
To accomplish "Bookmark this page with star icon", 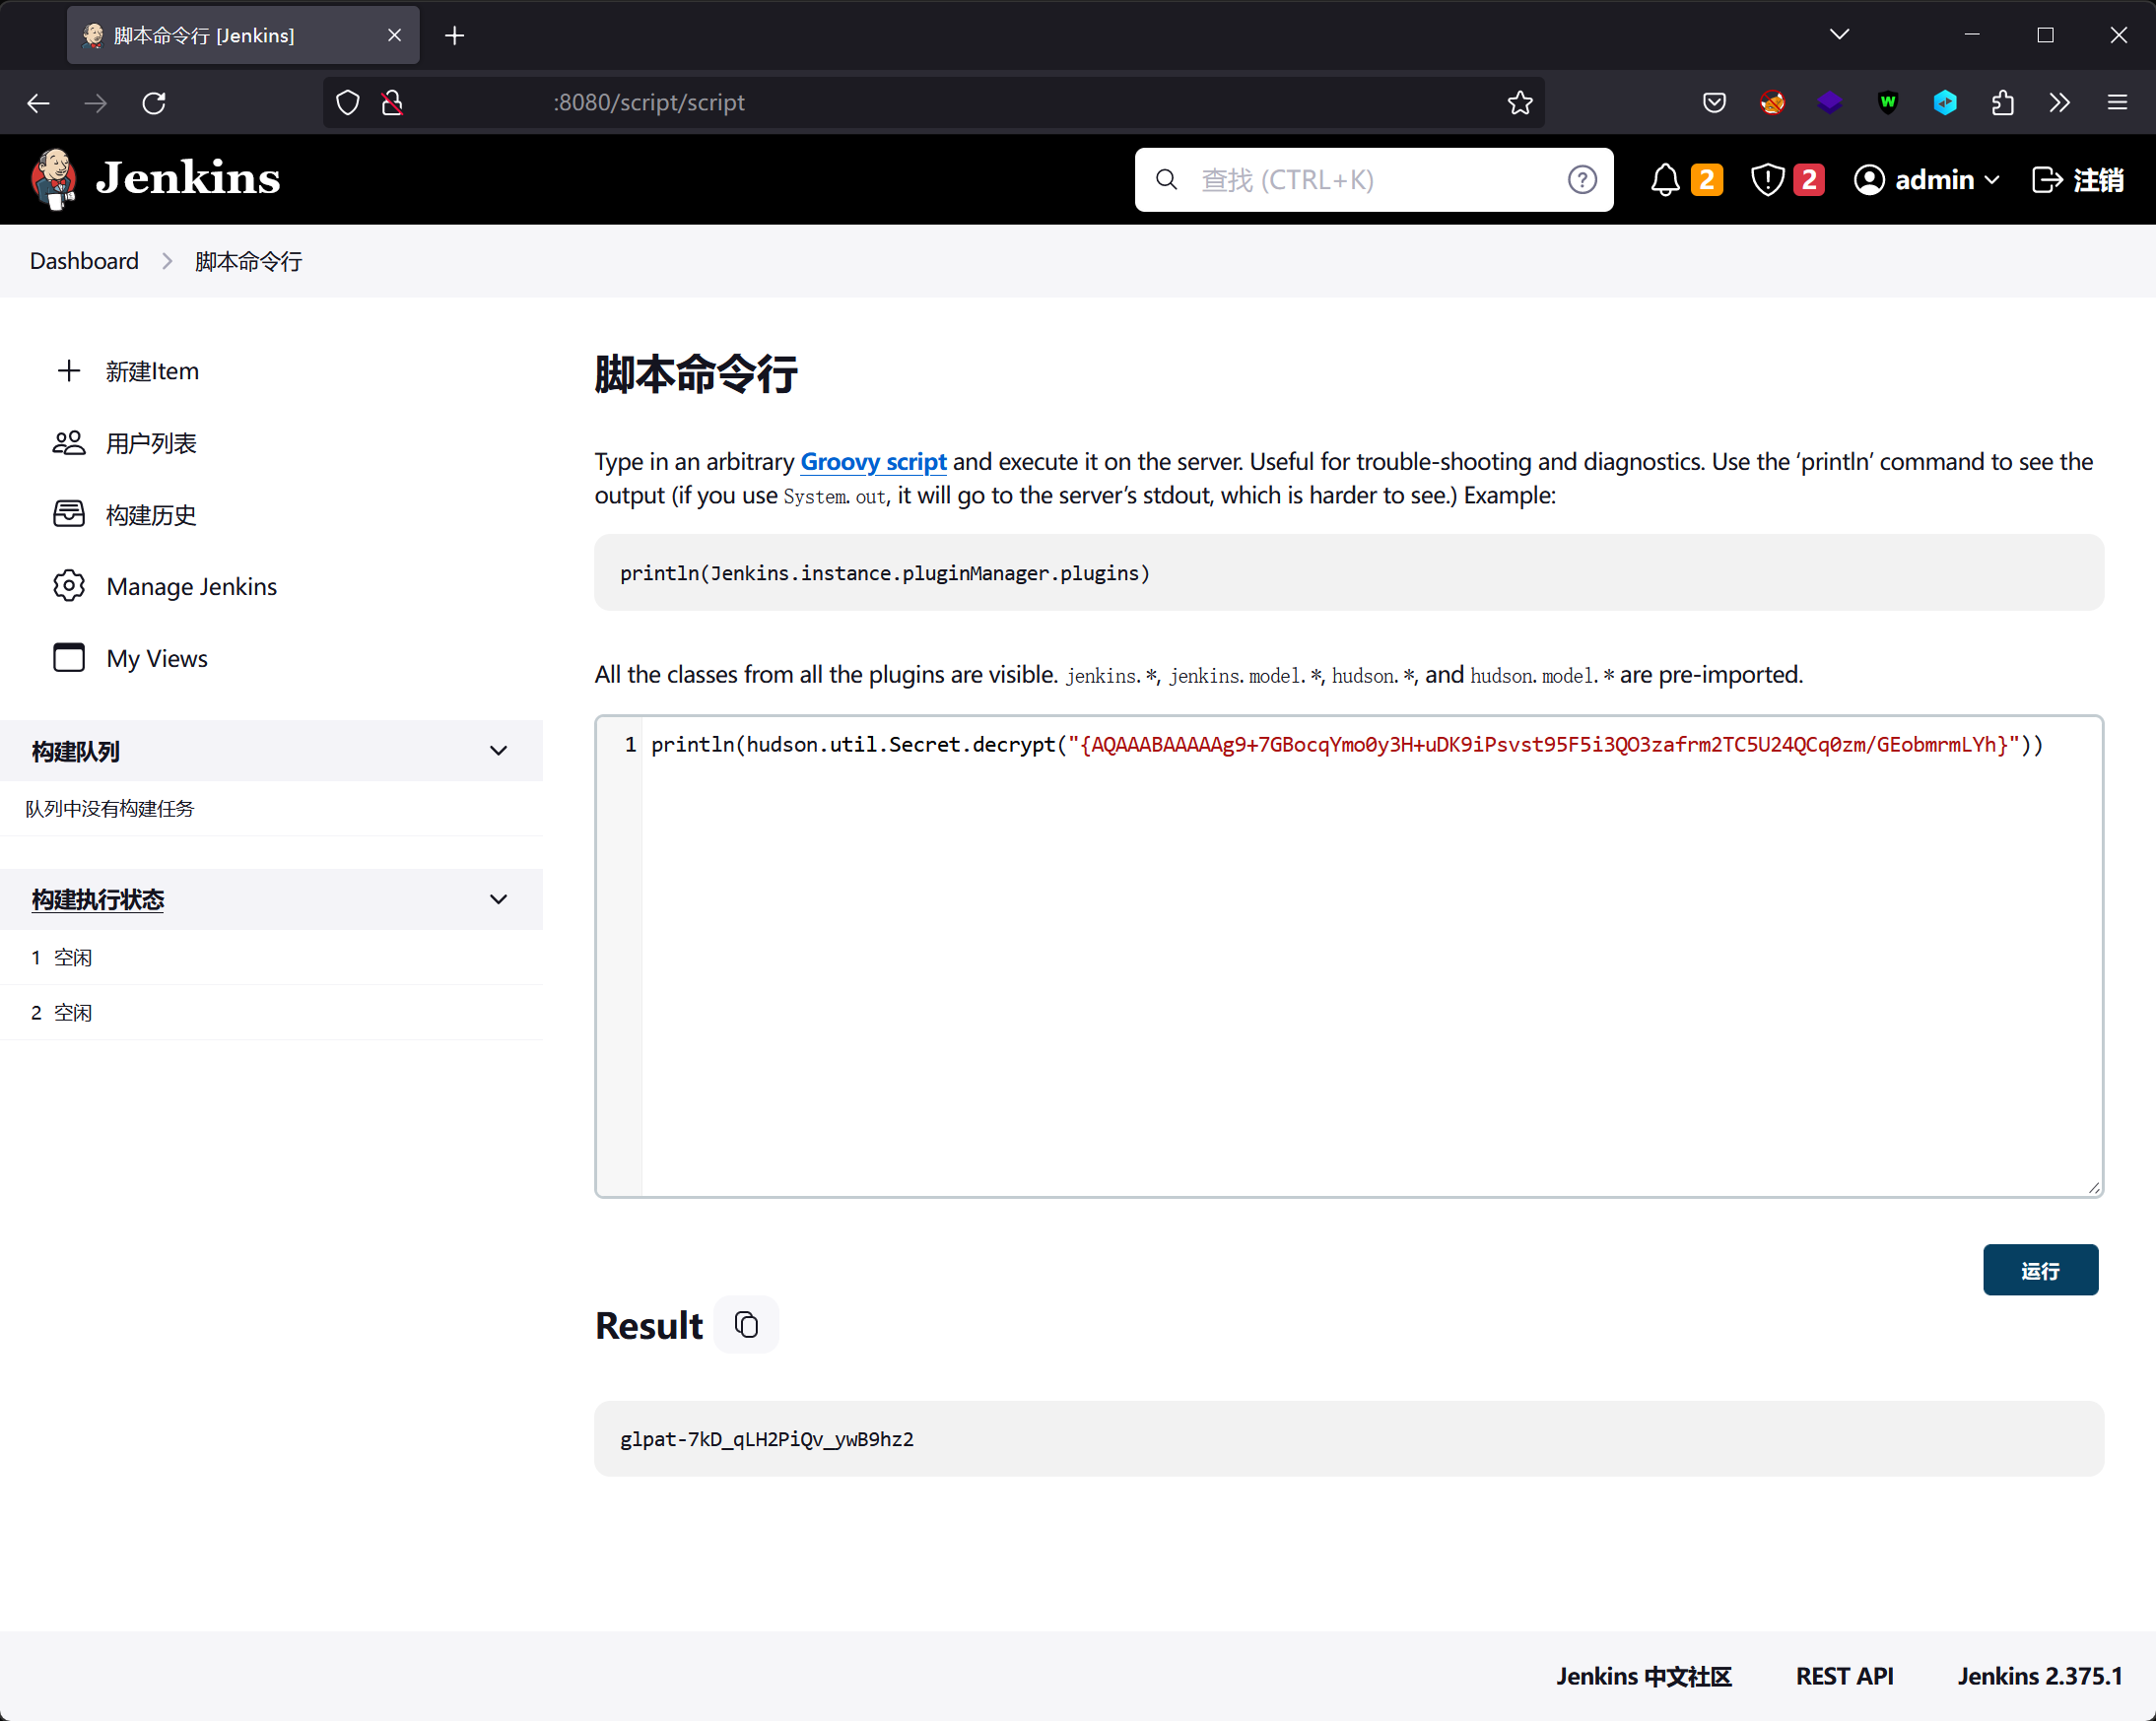I will [1519, 103].
